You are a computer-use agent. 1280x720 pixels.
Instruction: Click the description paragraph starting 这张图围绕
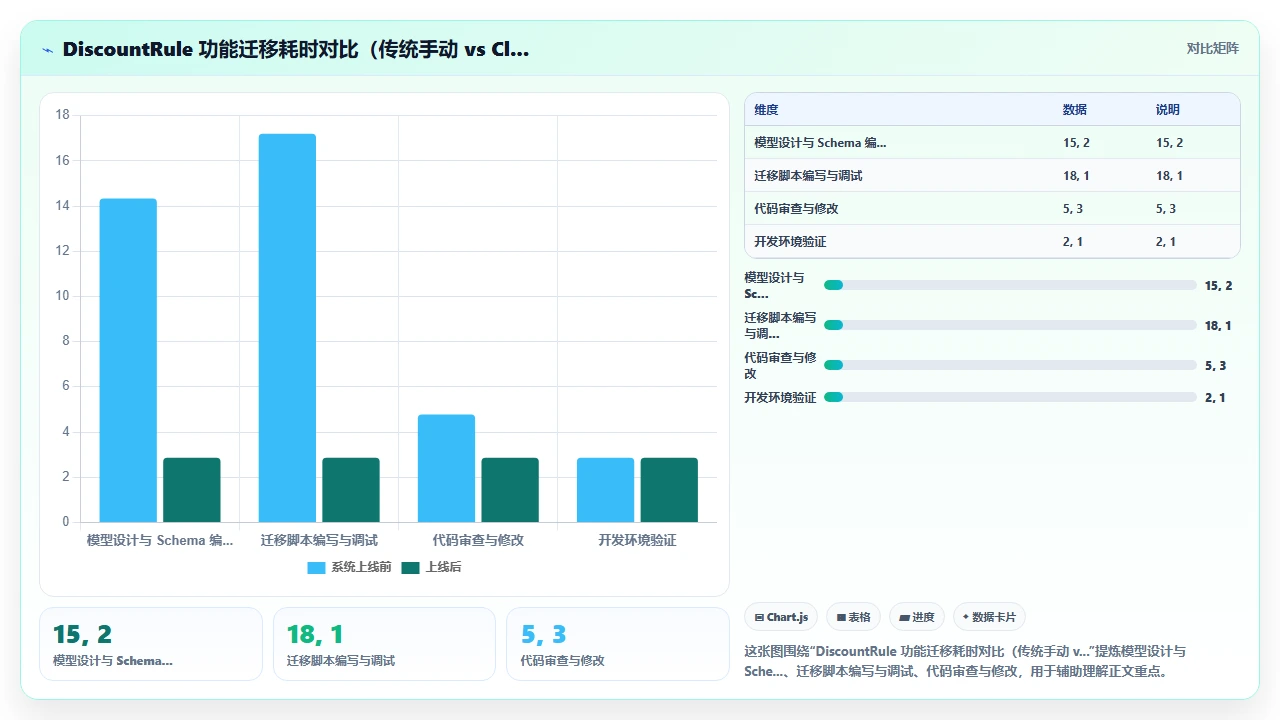[x=965, y=661]
